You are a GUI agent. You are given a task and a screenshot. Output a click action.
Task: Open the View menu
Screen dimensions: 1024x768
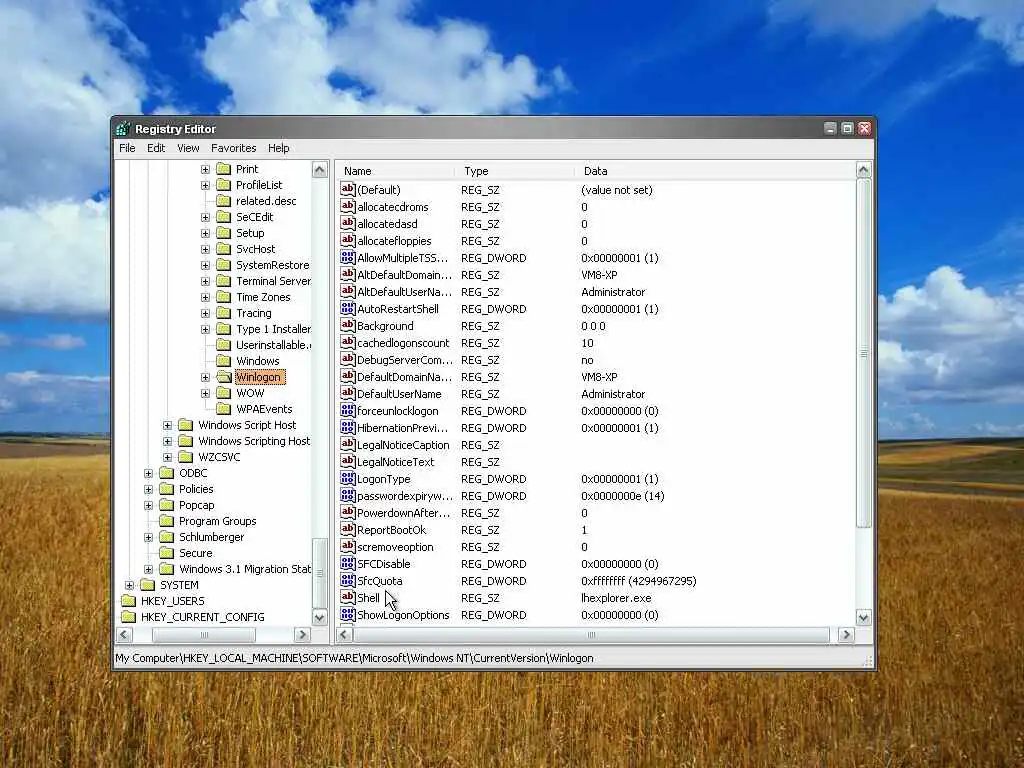(x=188, y=148)
